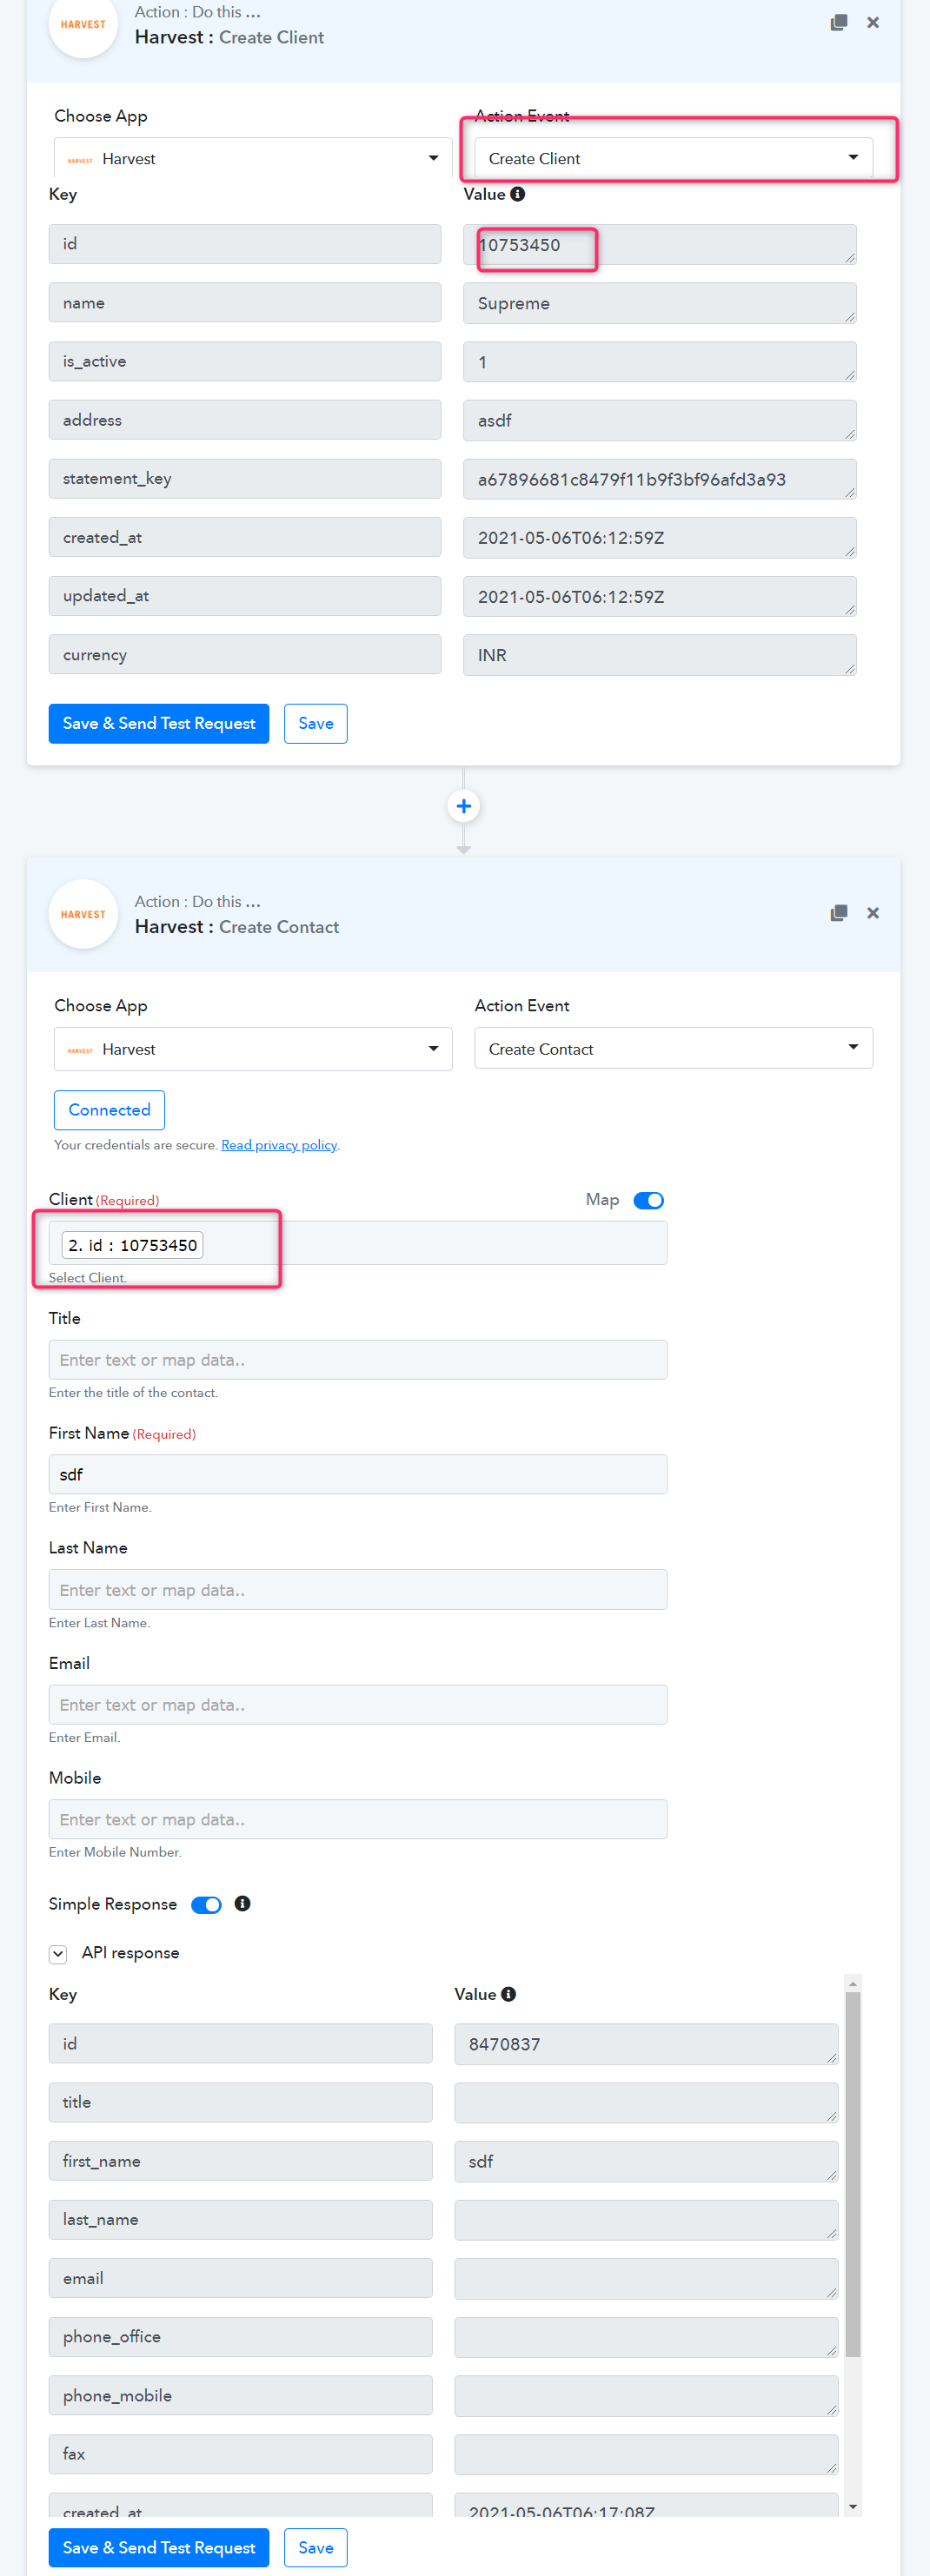Open the Read privacy policy link

click(x=279, y=1145)
